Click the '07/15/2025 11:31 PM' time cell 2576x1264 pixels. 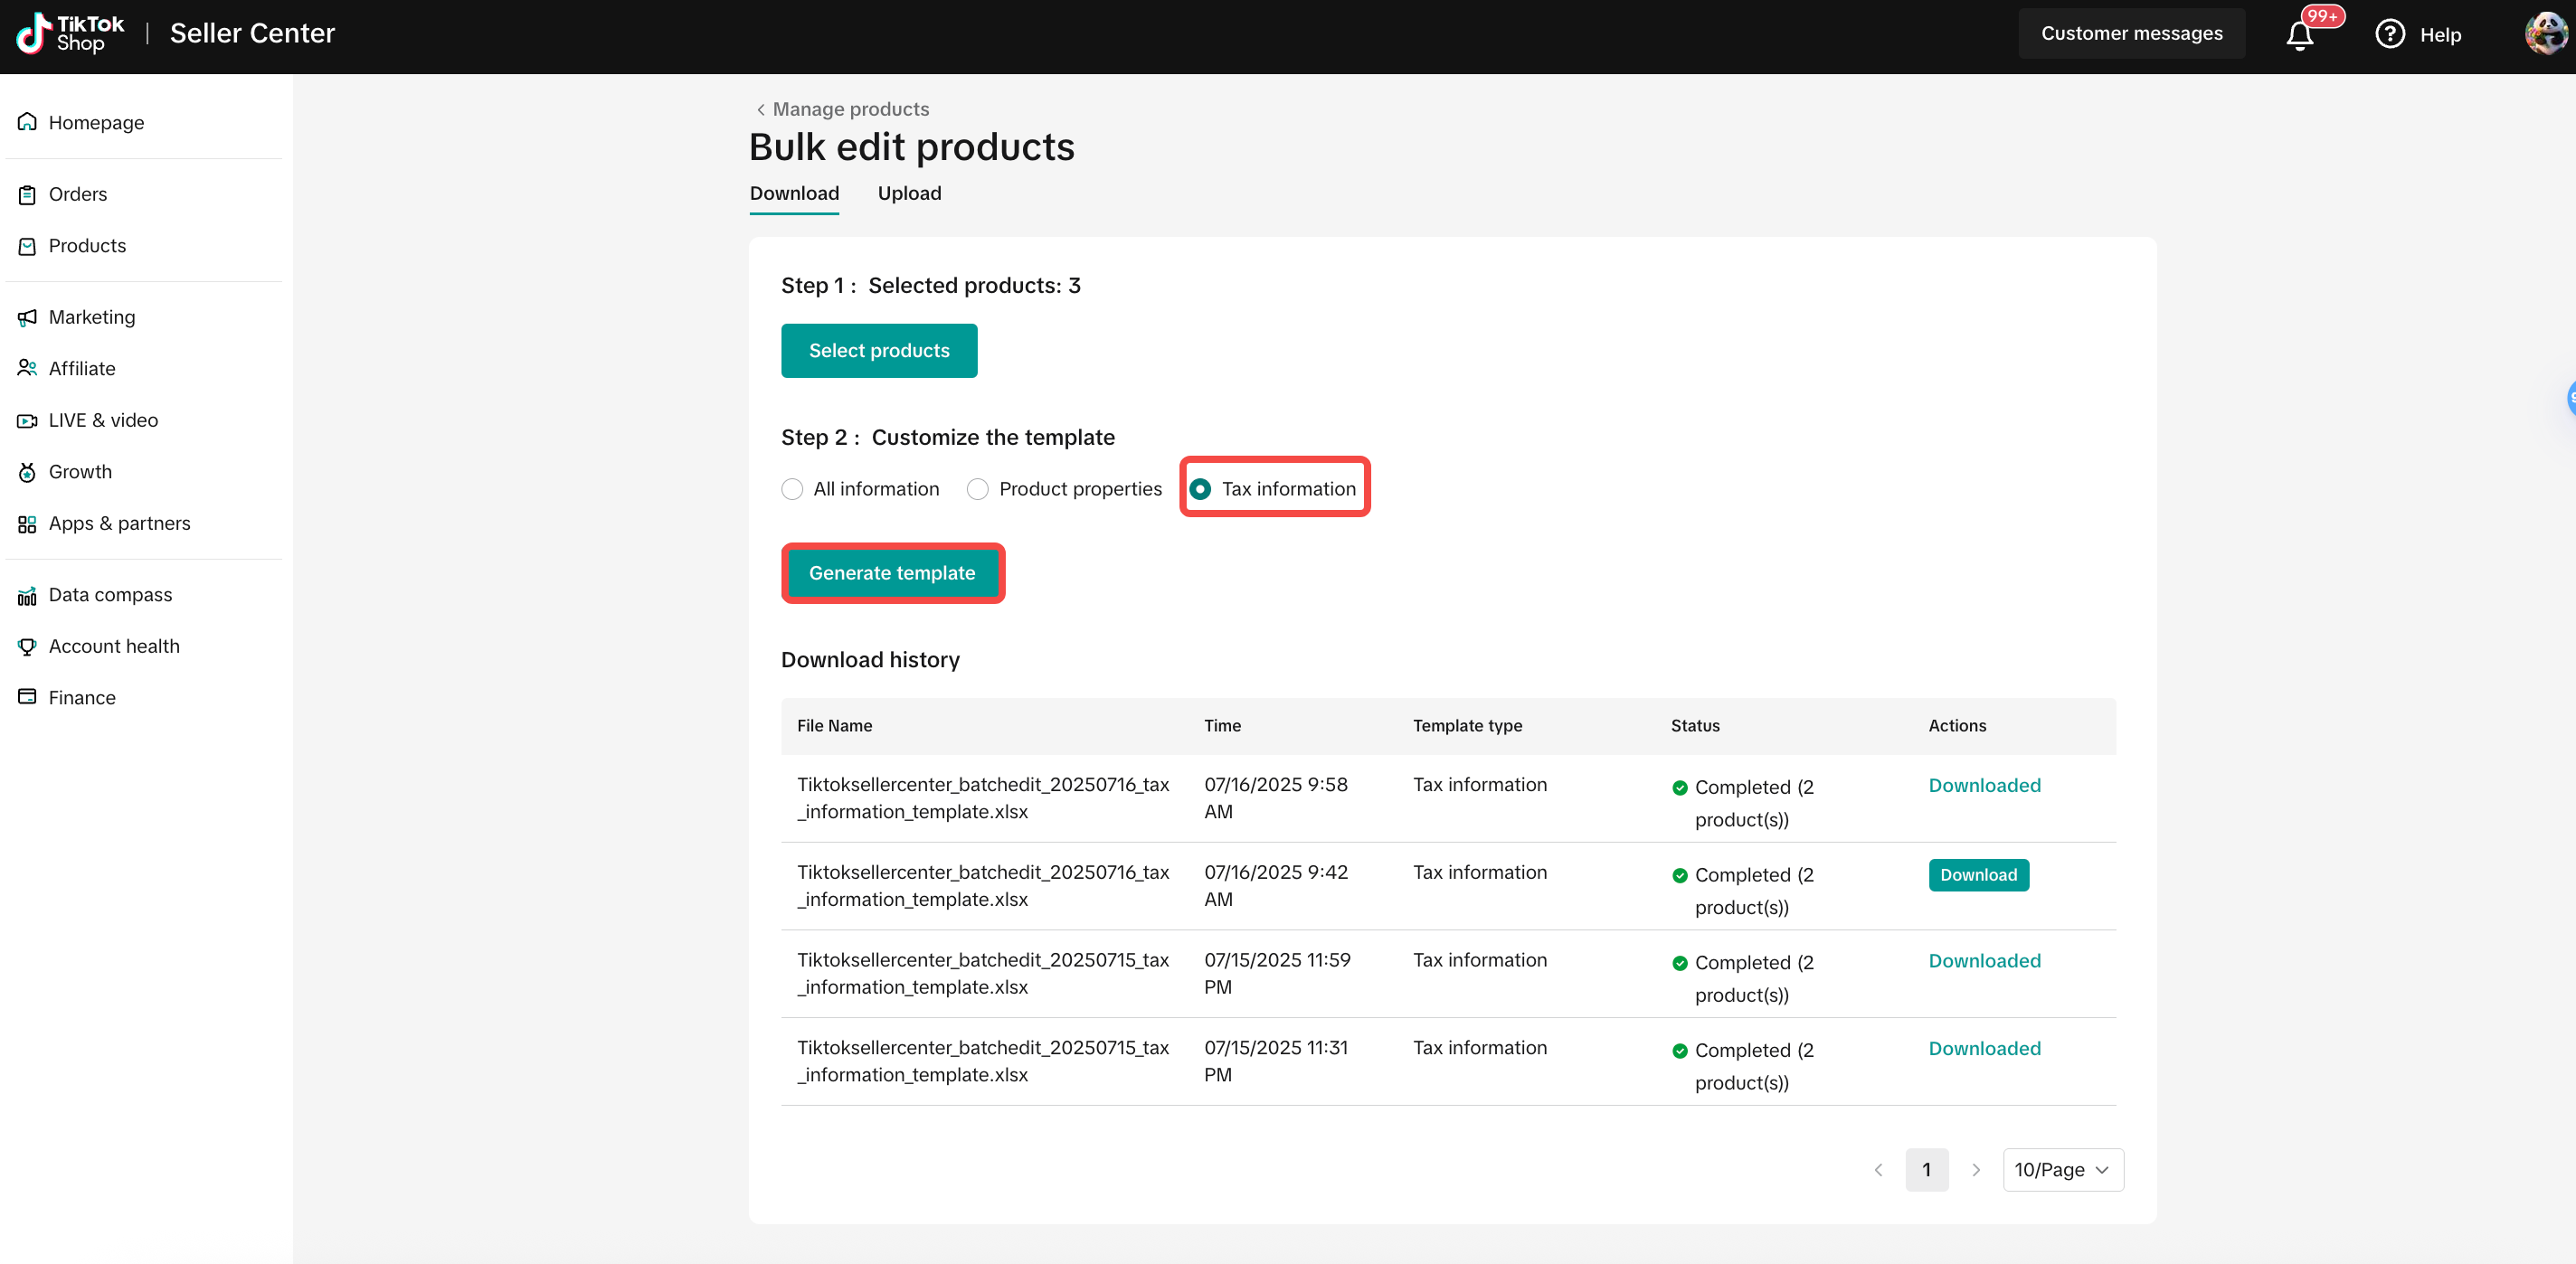pyautogui.click(x=1276, y=1061)
